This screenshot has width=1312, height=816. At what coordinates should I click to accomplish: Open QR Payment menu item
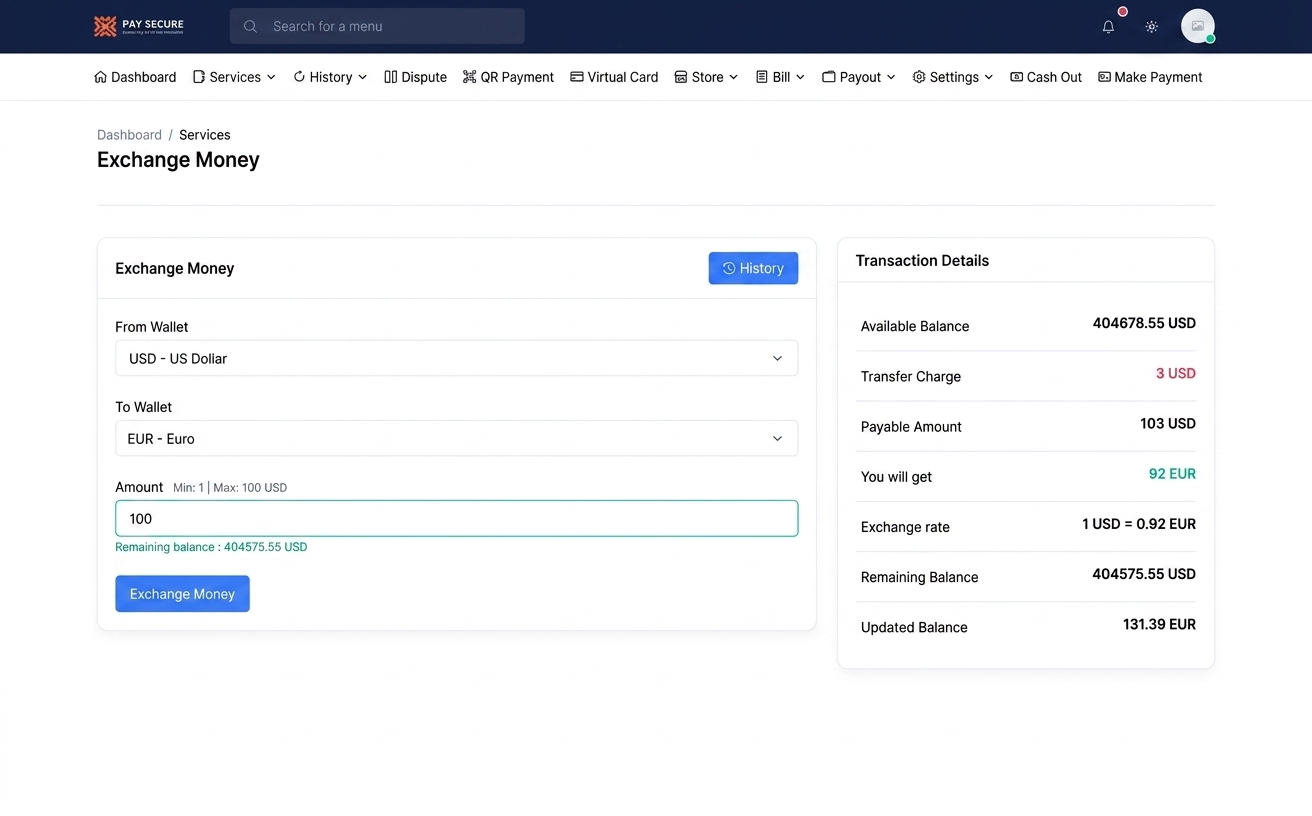coord(508,77)
